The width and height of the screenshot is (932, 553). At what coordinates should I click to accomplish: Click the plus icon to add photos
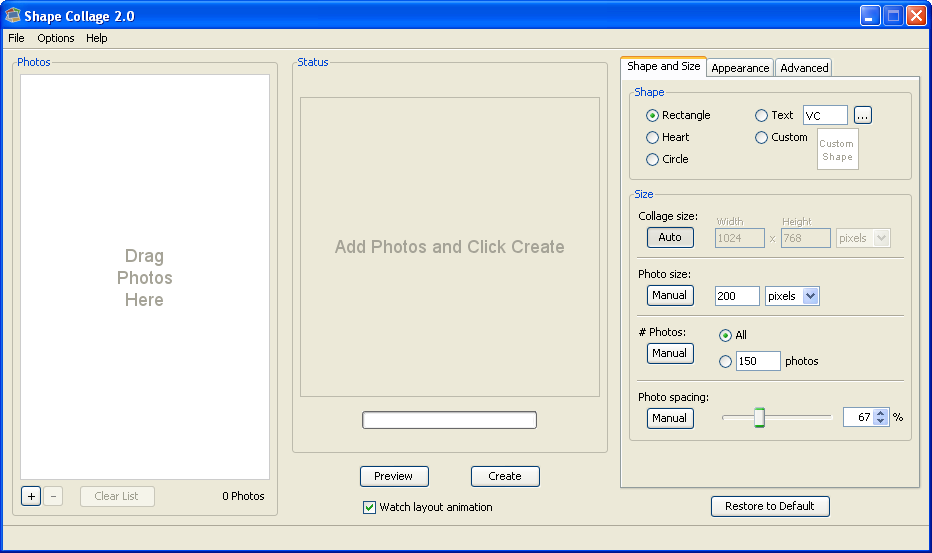(31, 496)
